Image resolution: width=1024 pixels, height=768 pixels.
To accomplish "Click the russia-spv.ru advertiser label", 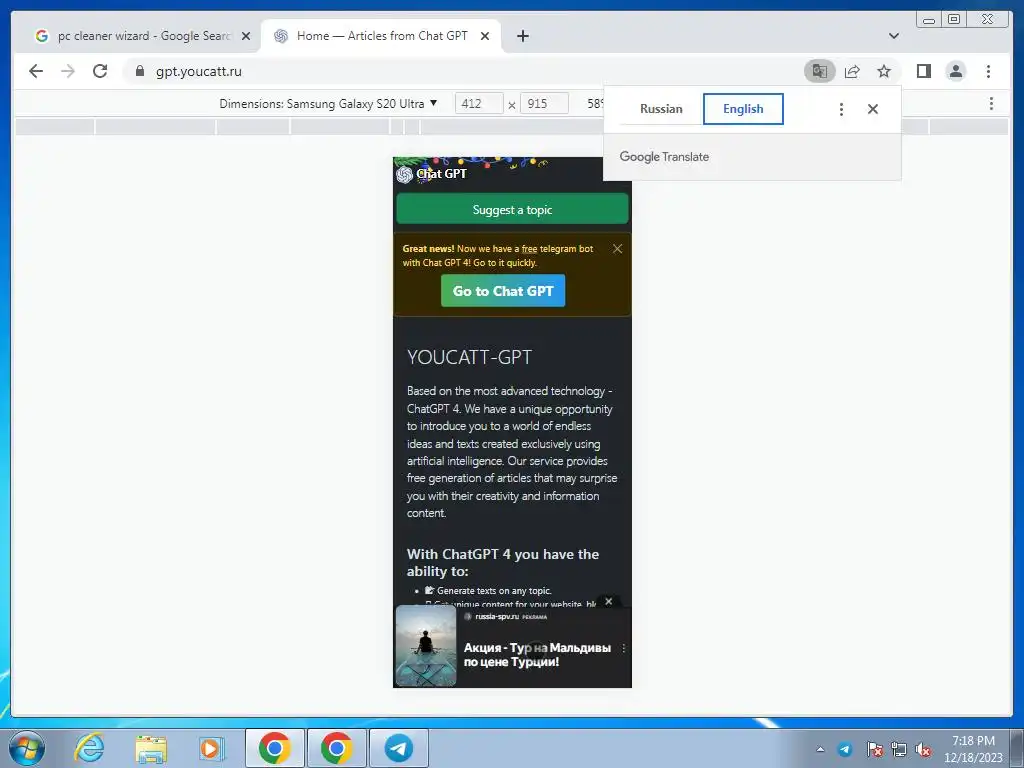I will 497,616.
